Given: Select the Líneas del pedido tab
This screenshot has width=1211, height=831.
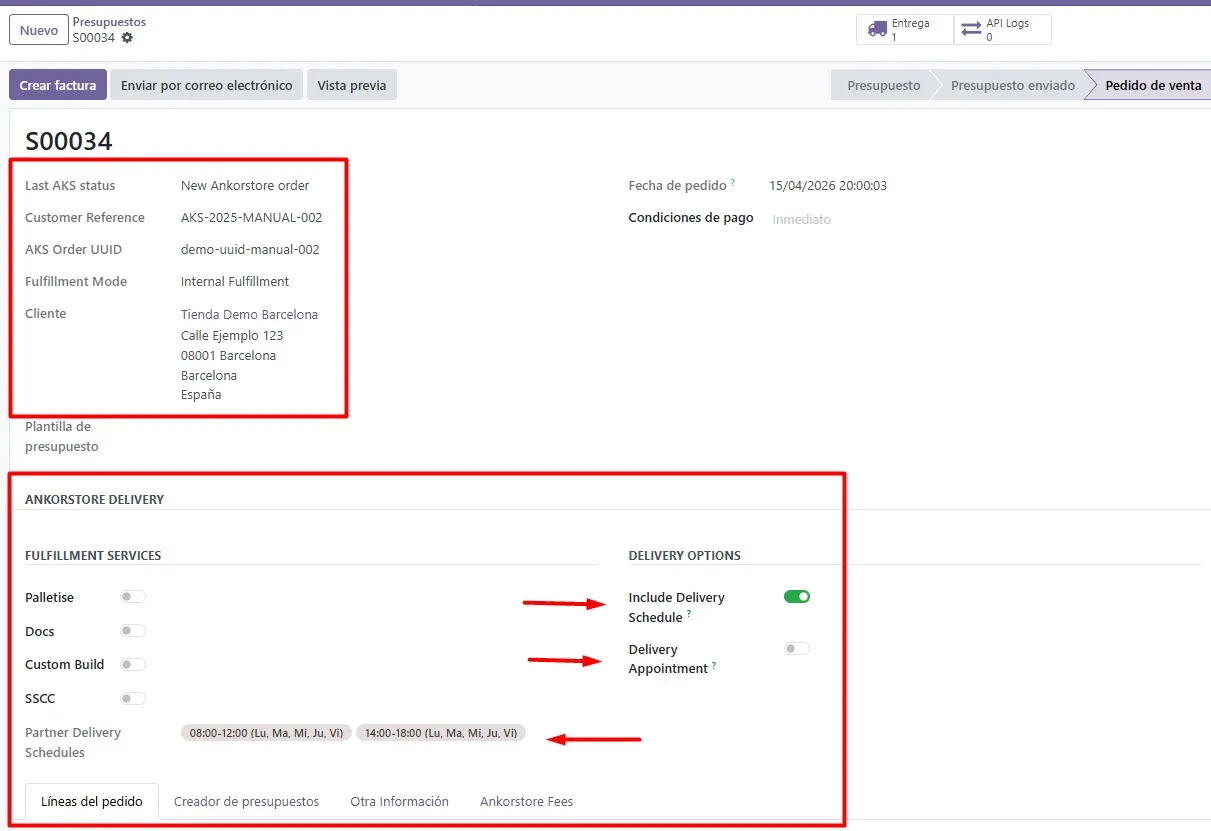Looking at the screenshot, I should click(92, 802).
